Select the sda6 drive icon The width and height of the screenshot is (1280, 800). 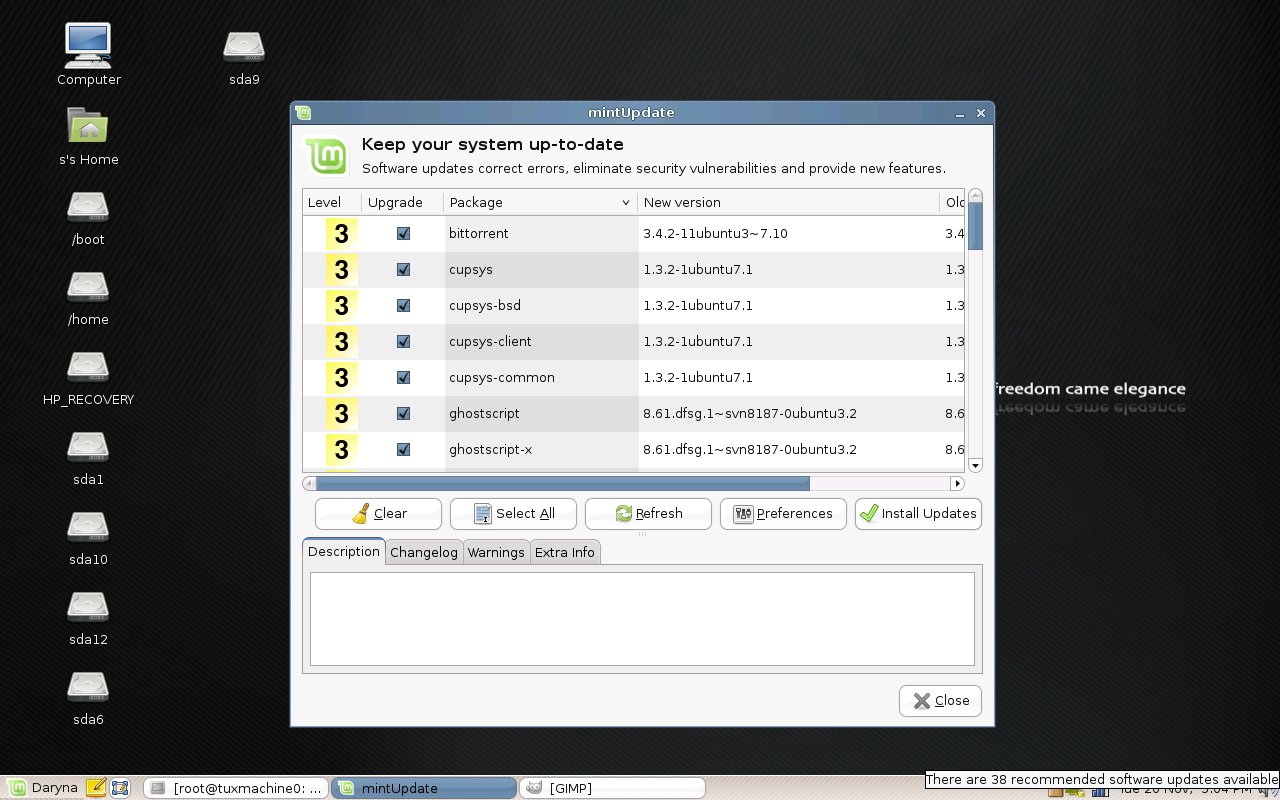88,686
